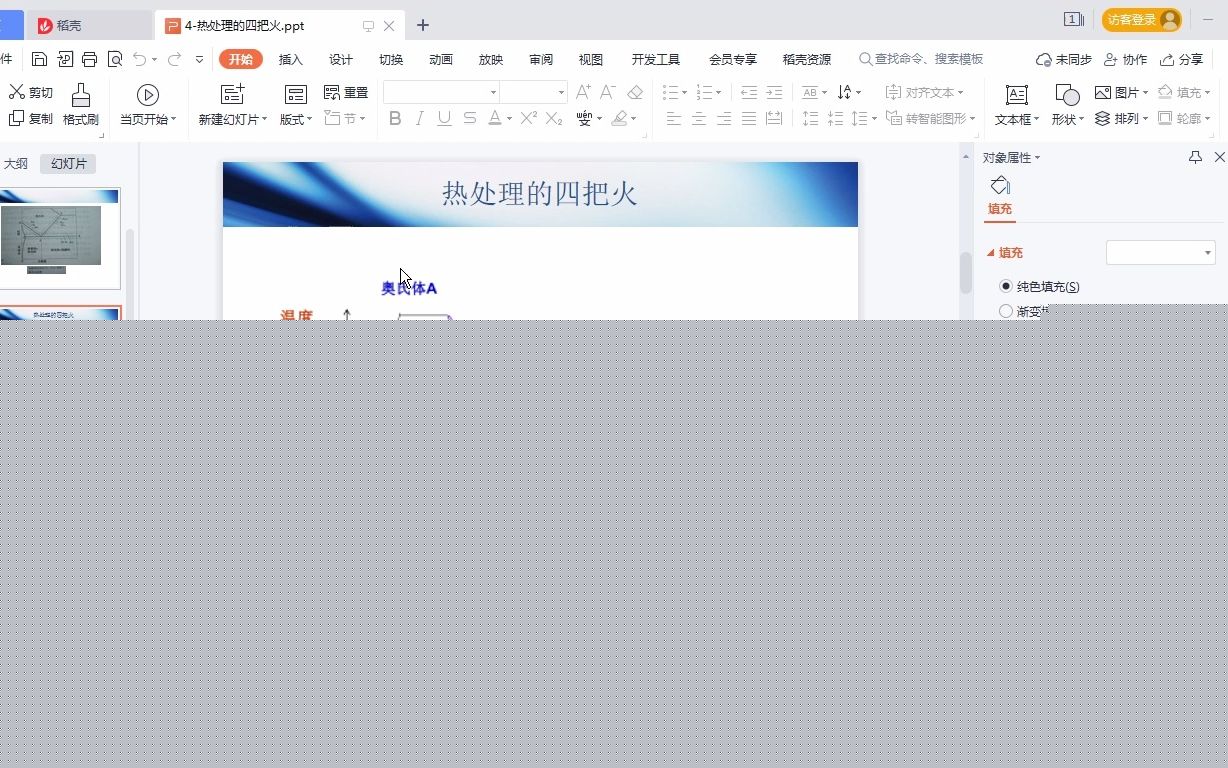This screenshot has height=768, width=1228.
Task: Align text left icon
Action: click(x=674, y=118)
